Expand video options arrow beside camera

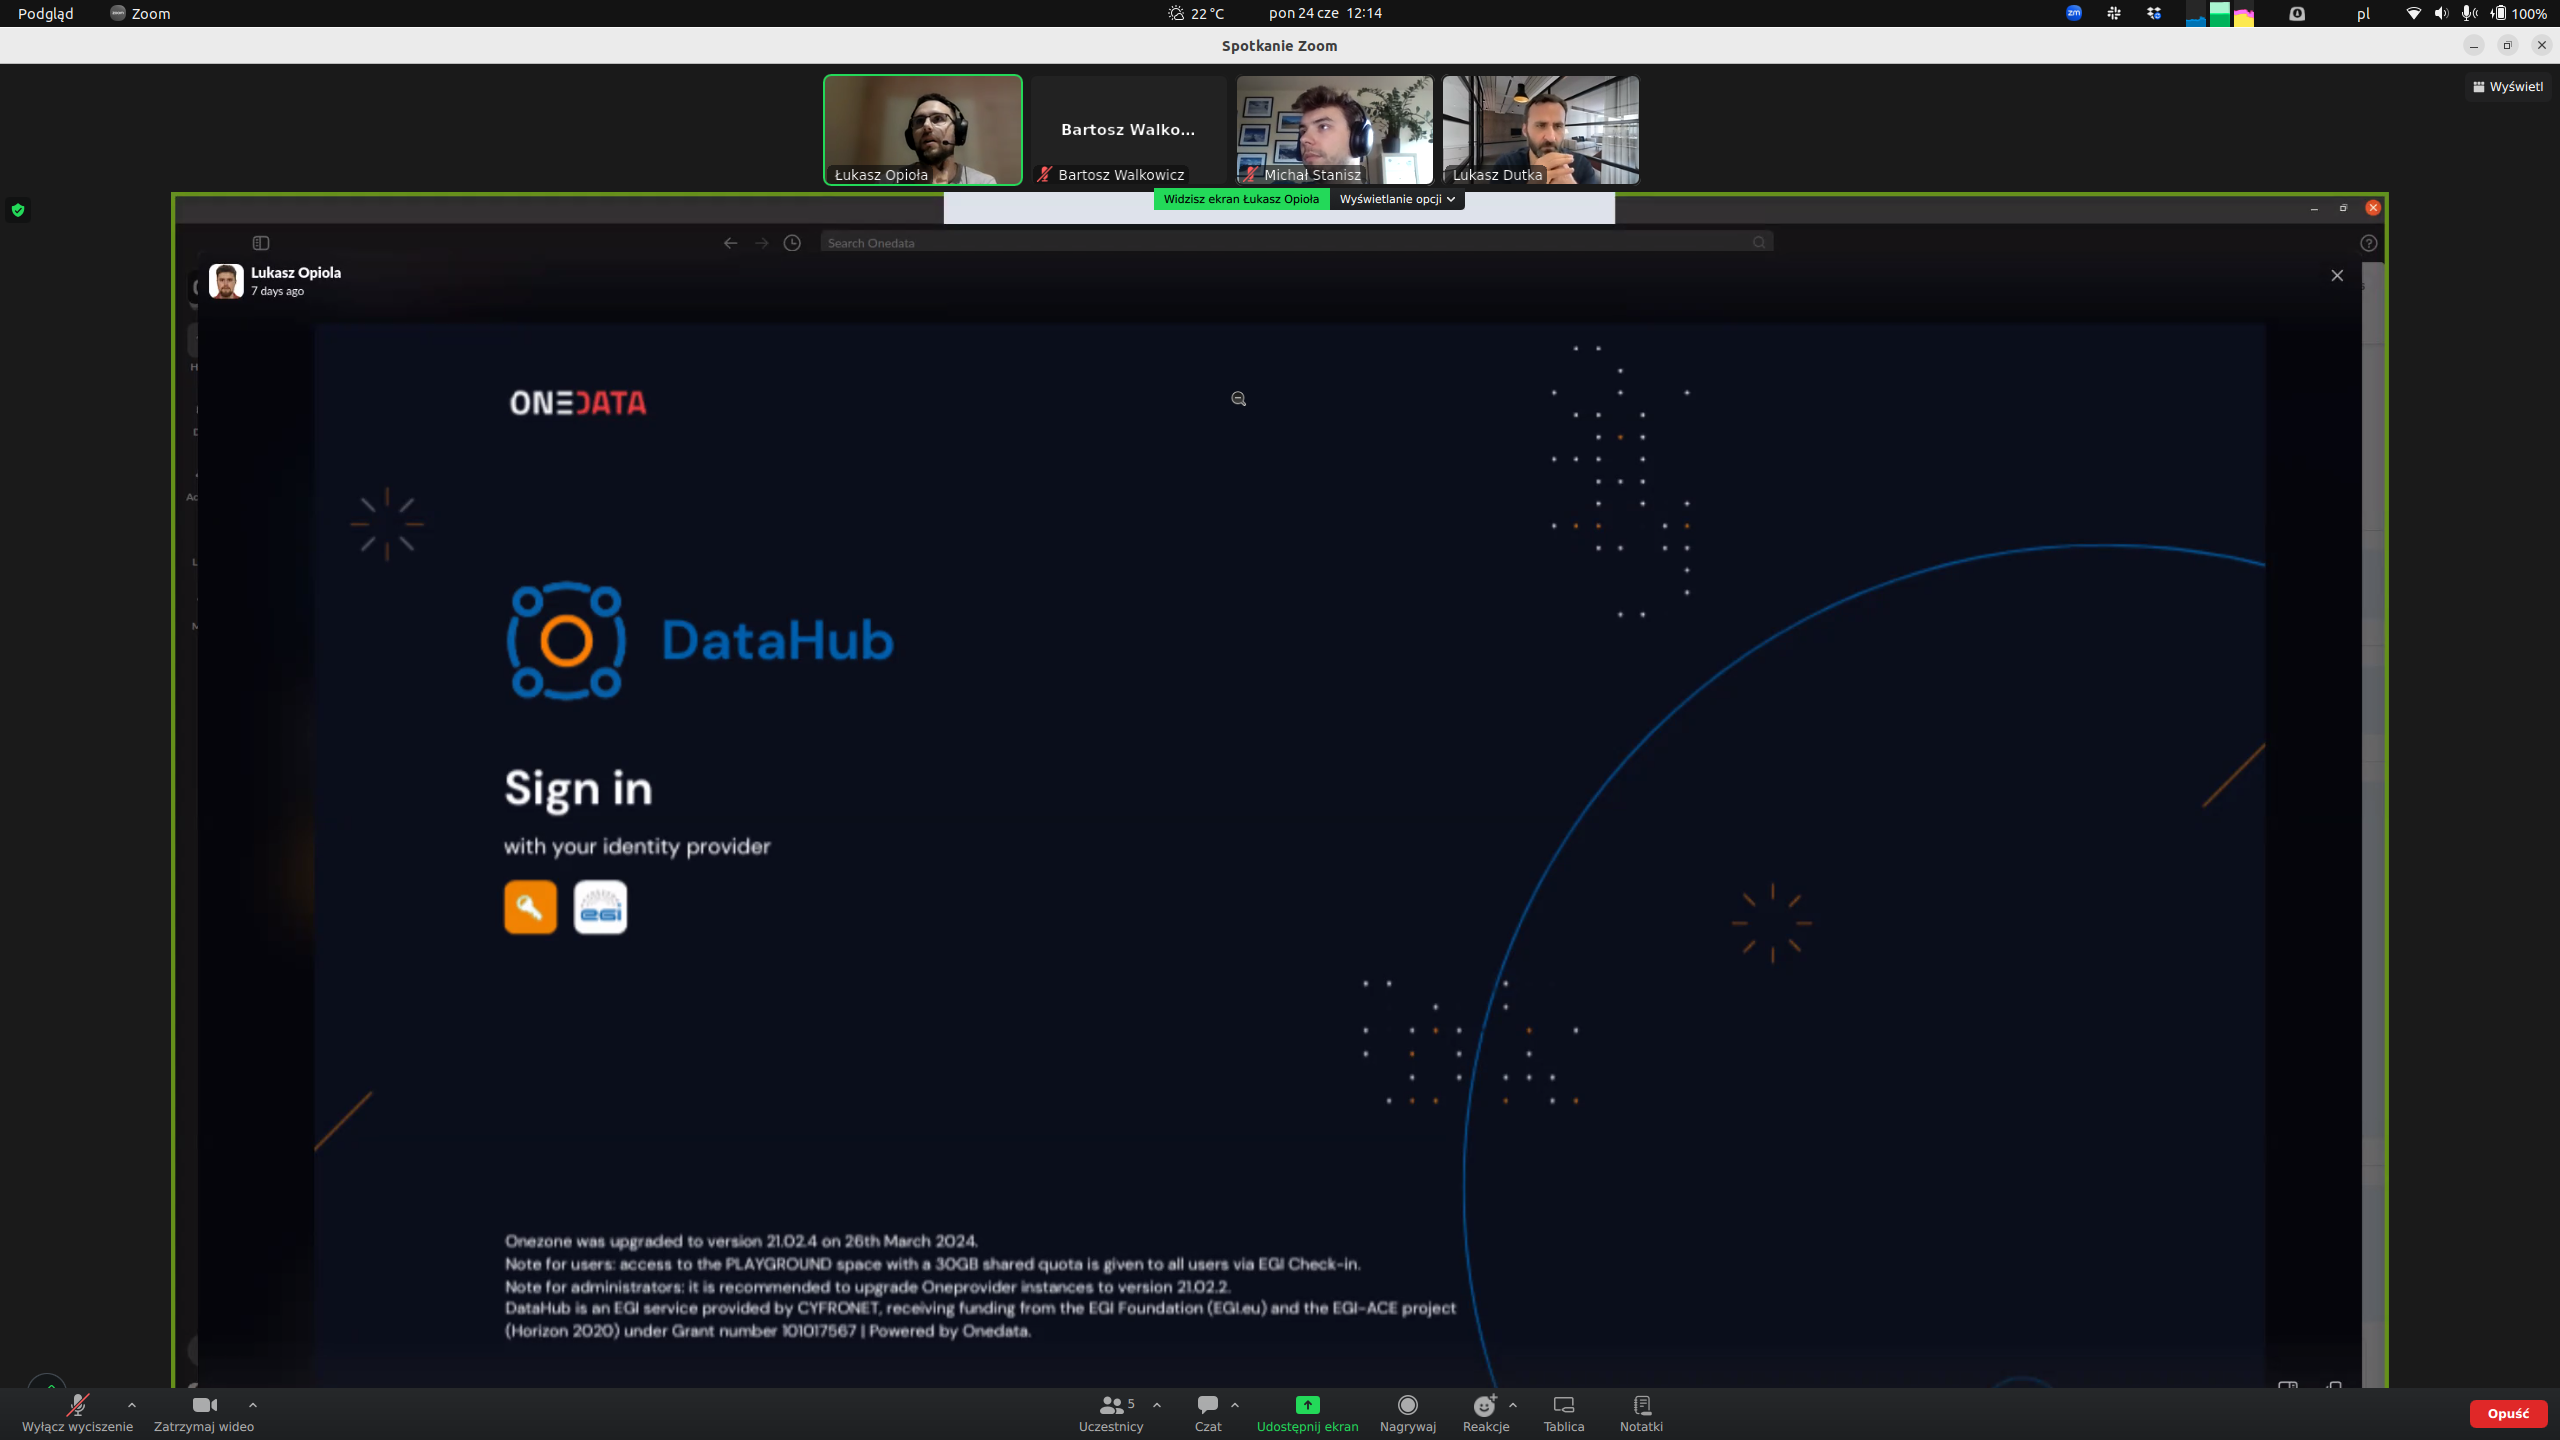(253, 1405)
